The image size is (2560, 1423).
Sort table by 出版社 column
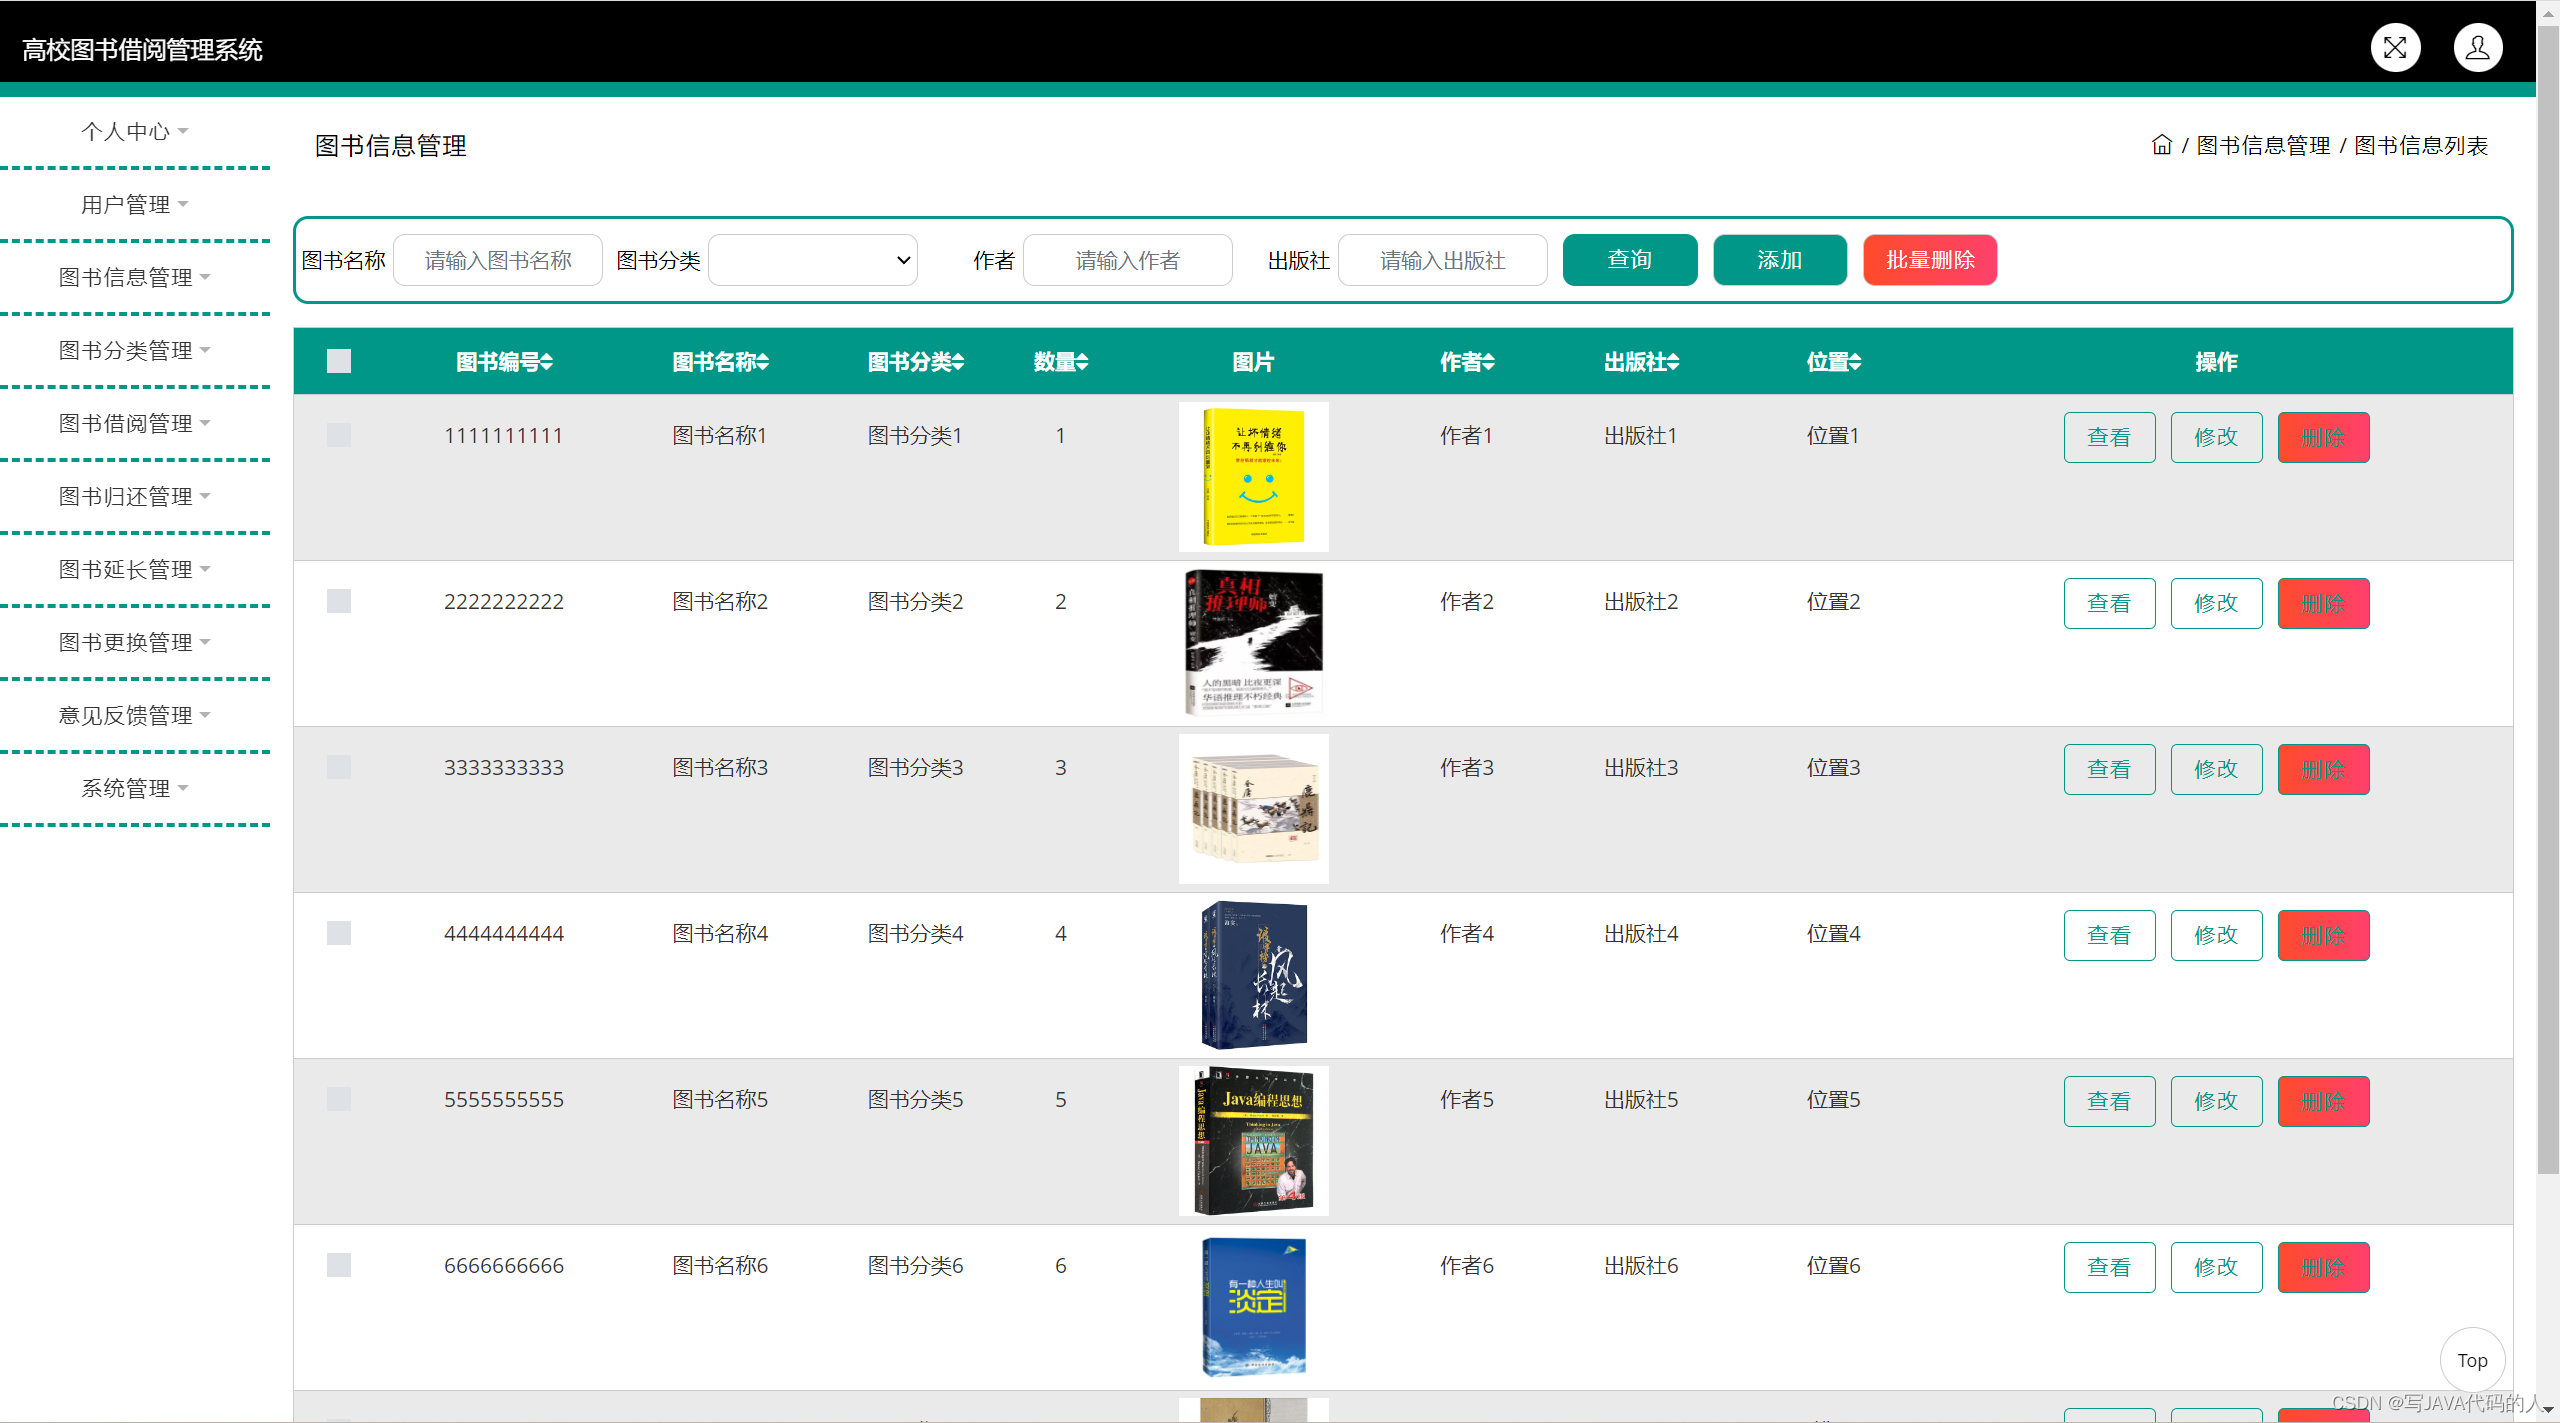coord(1641,362)
